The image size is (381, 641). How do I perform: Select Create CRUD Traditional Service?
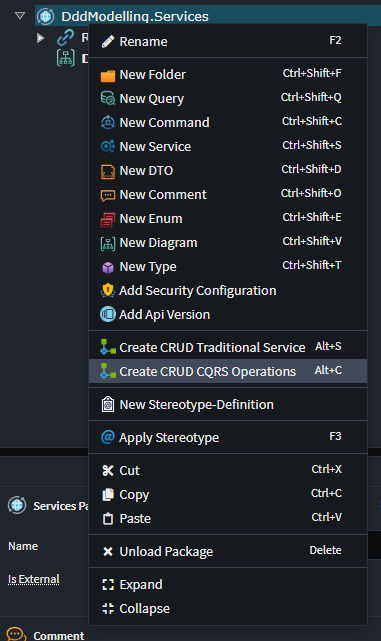[x=228, y=347]
